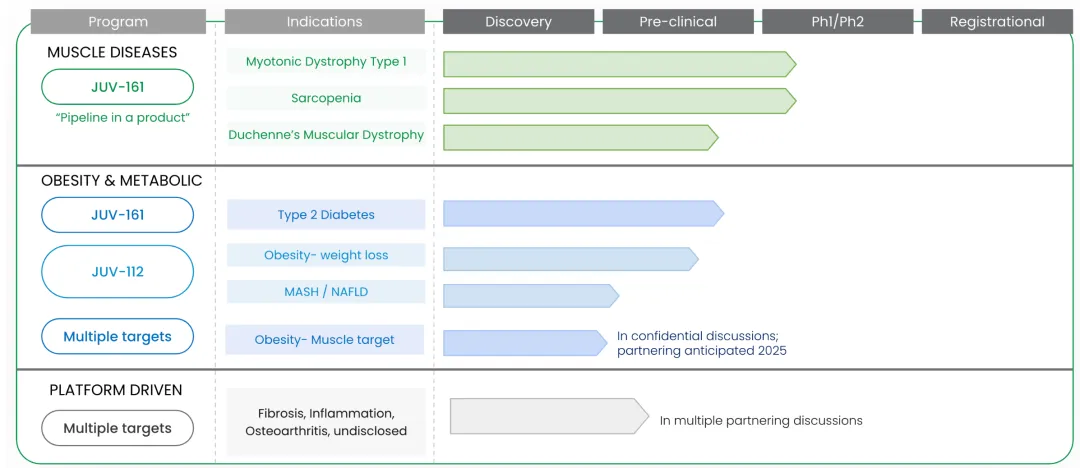Click the Program column header
This screenshot has width=1080, height=468.
(118, 22)
